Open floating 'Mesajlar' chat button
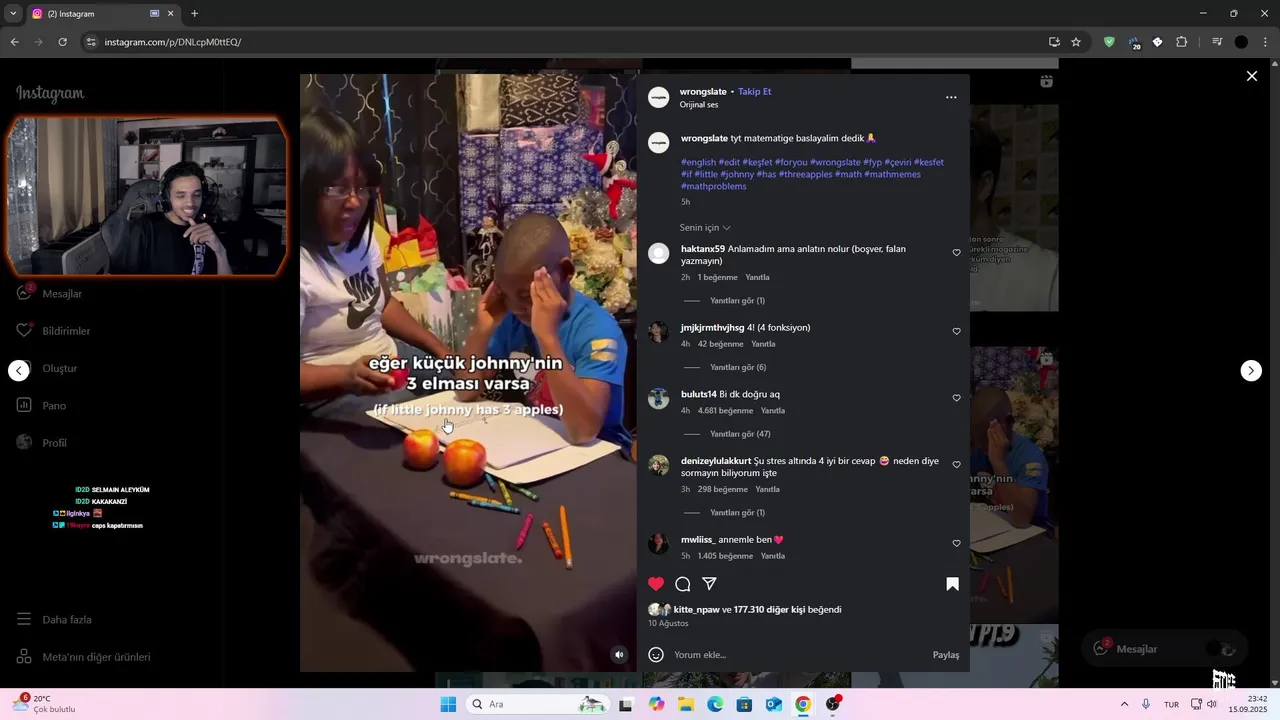This screenshot has width=1280, height=720. 1164,649
